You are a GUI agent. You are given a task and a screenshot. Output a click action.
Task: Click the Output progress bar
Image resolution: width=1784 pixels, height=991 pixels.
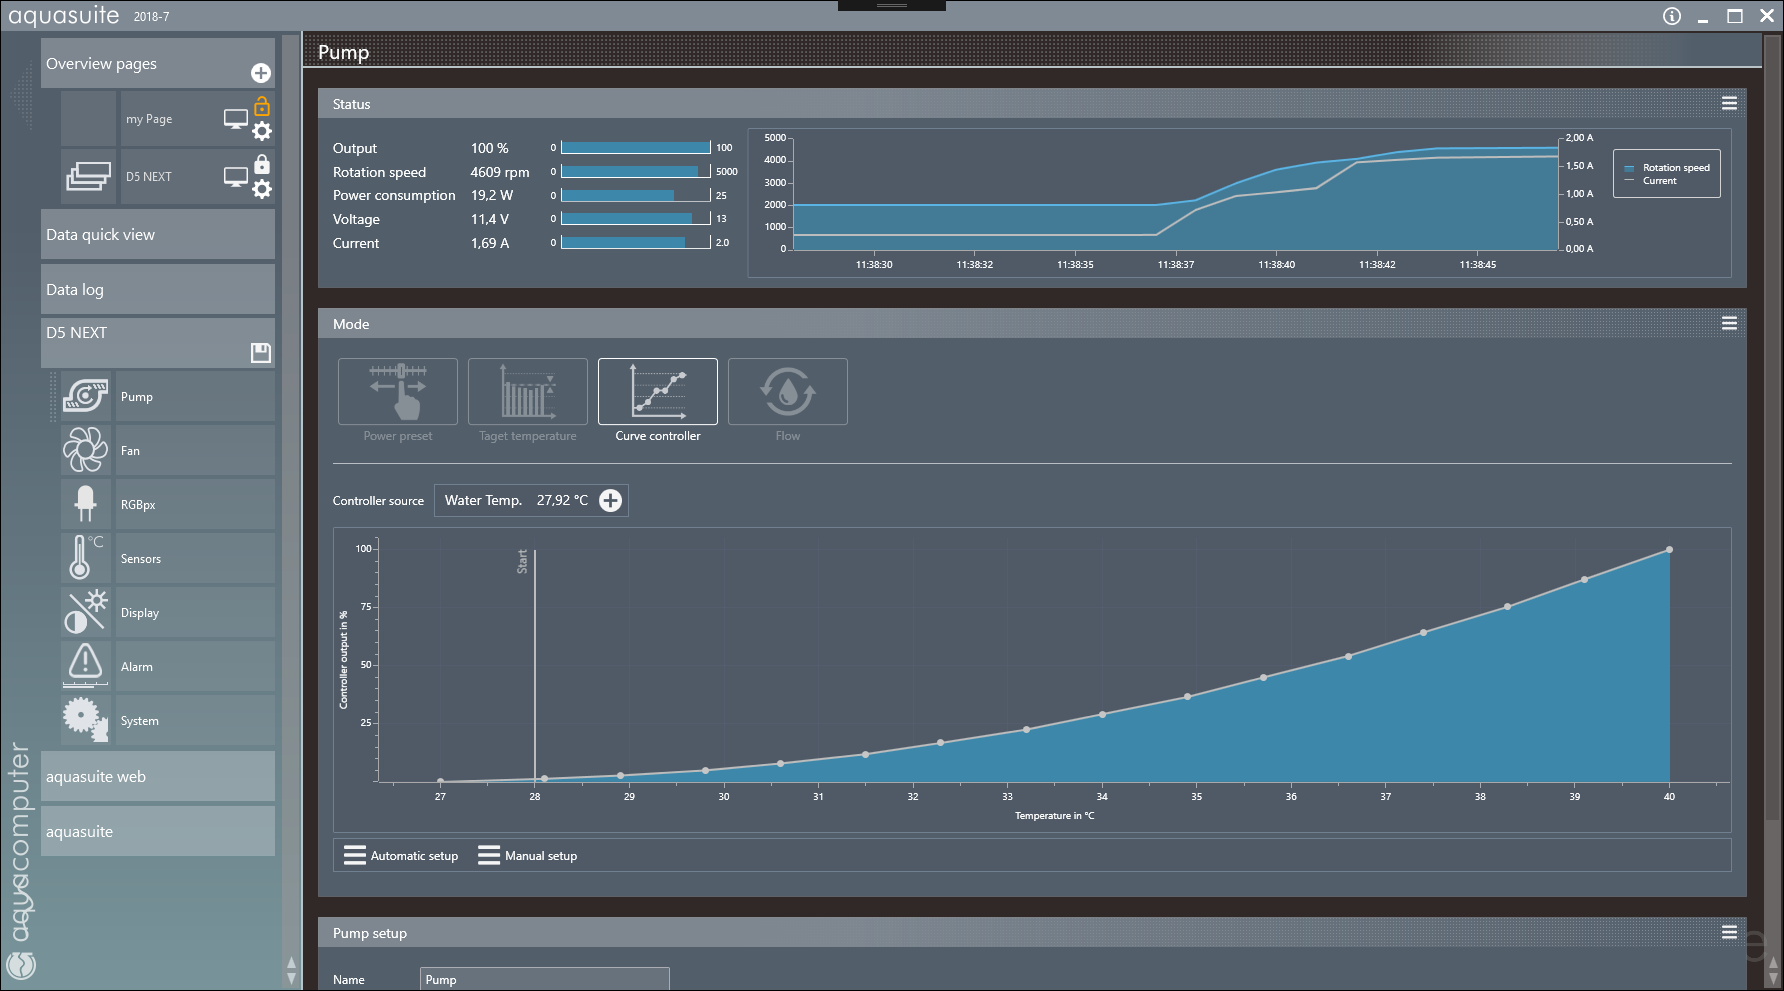click(x=636, y=148)
